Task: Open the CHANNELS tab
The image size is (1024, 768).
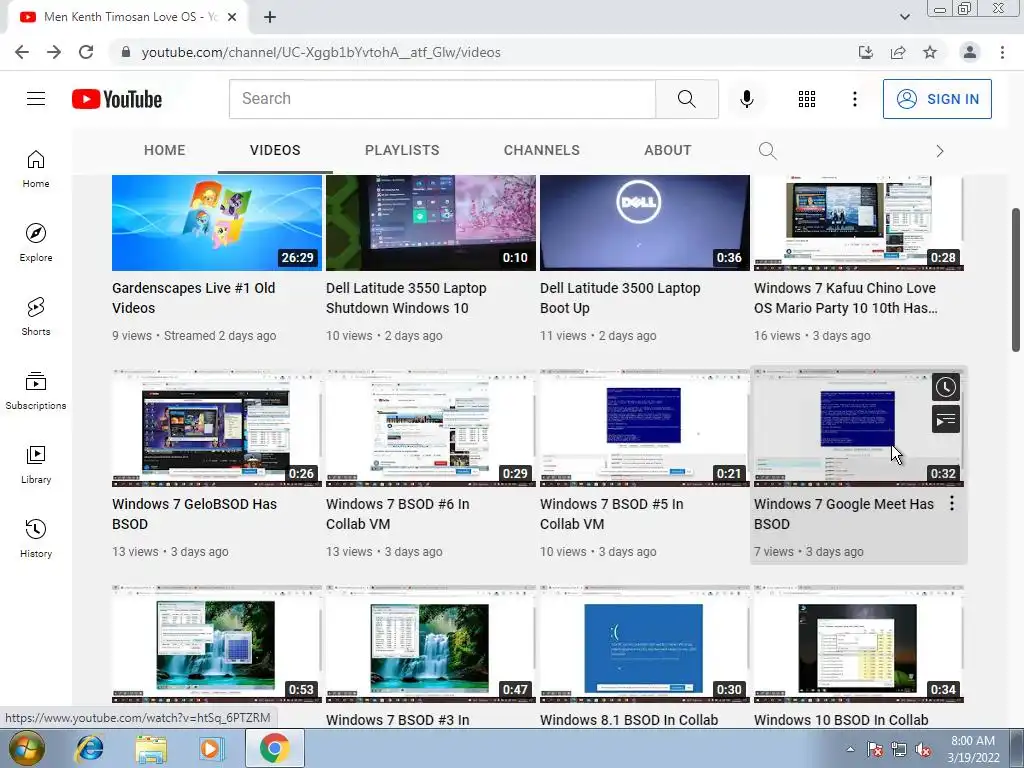Action: [541, 150]
